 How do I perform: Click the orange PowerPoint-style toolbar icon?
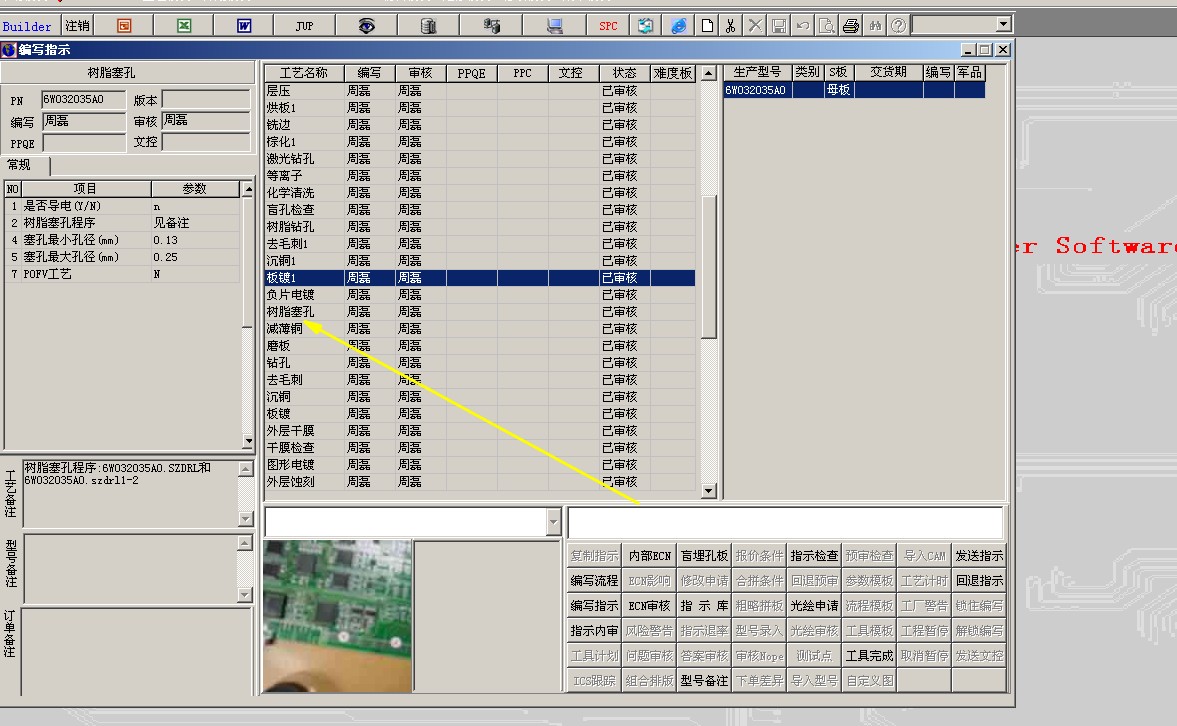(124, 26)
